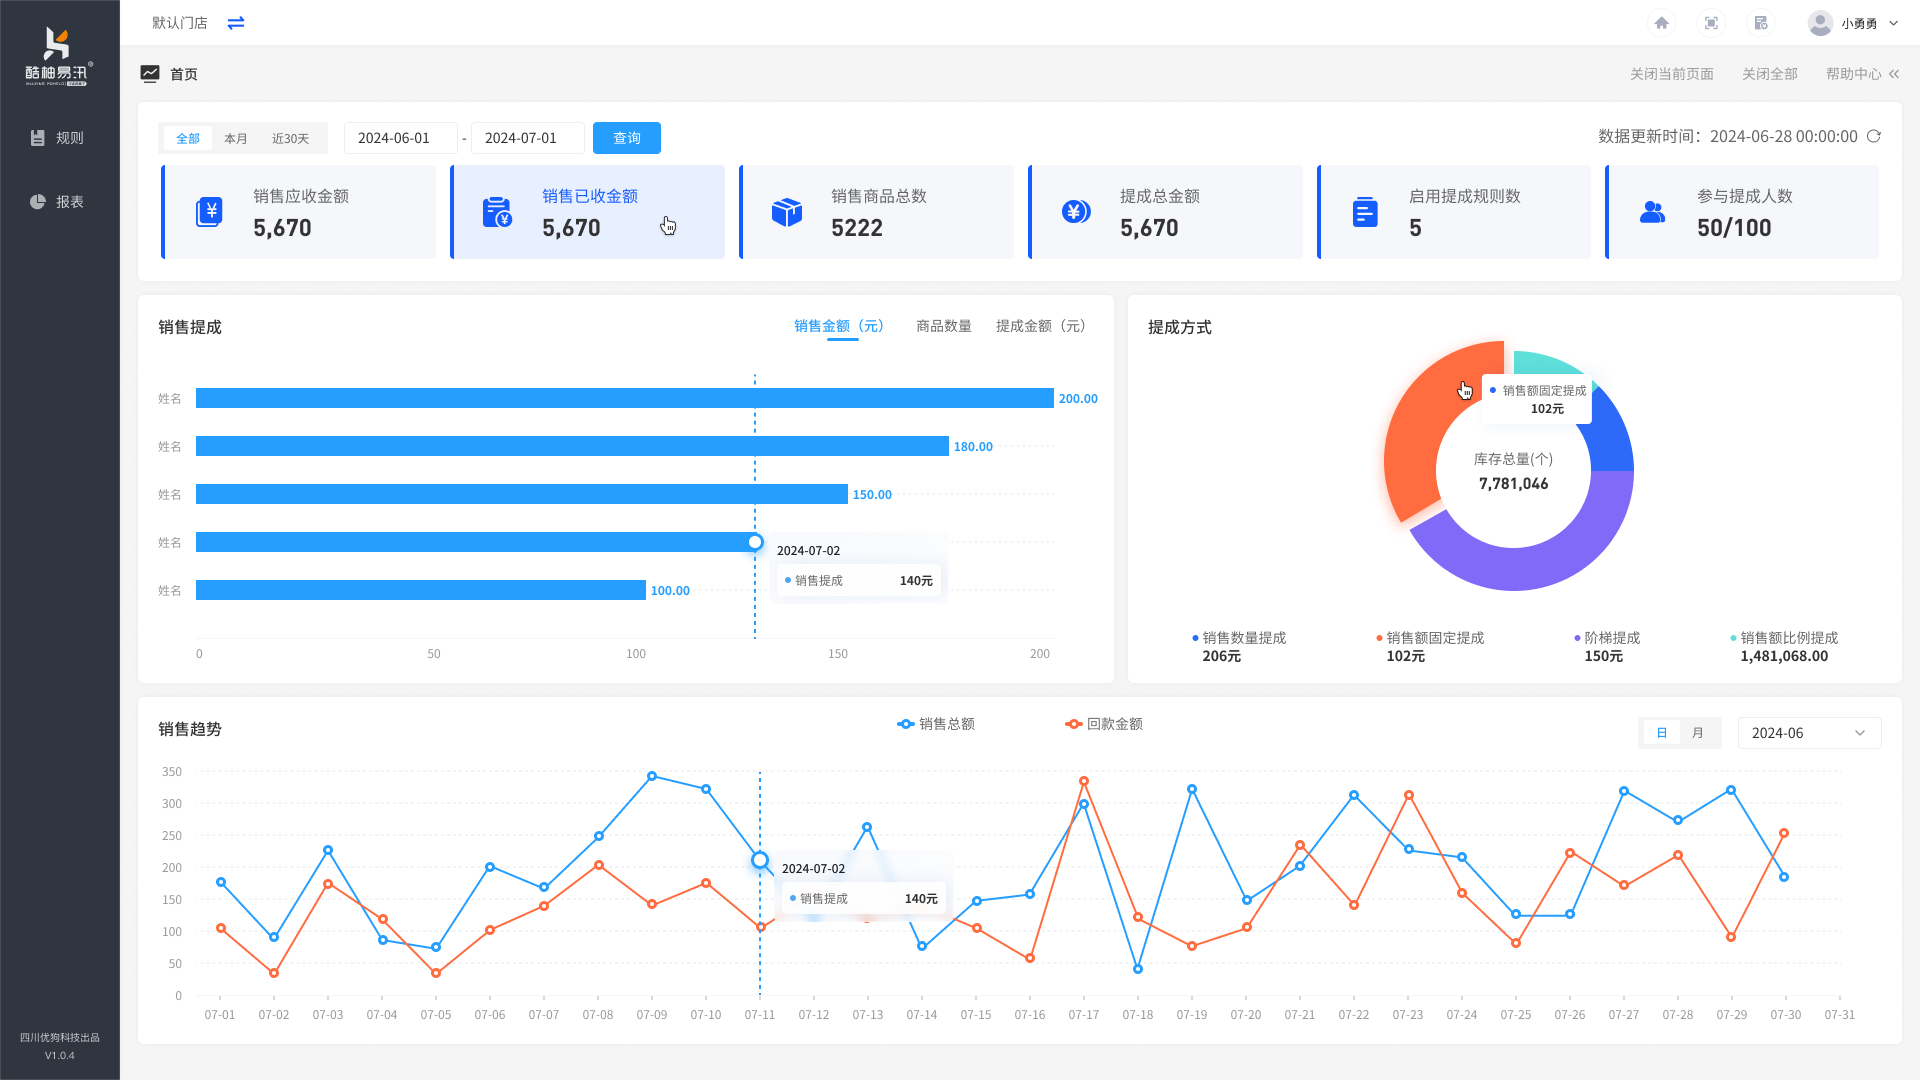This screenshot has width=1920, height=1080.
Task: Click the fullscreen scan icon
Action: click(1711, 23)
